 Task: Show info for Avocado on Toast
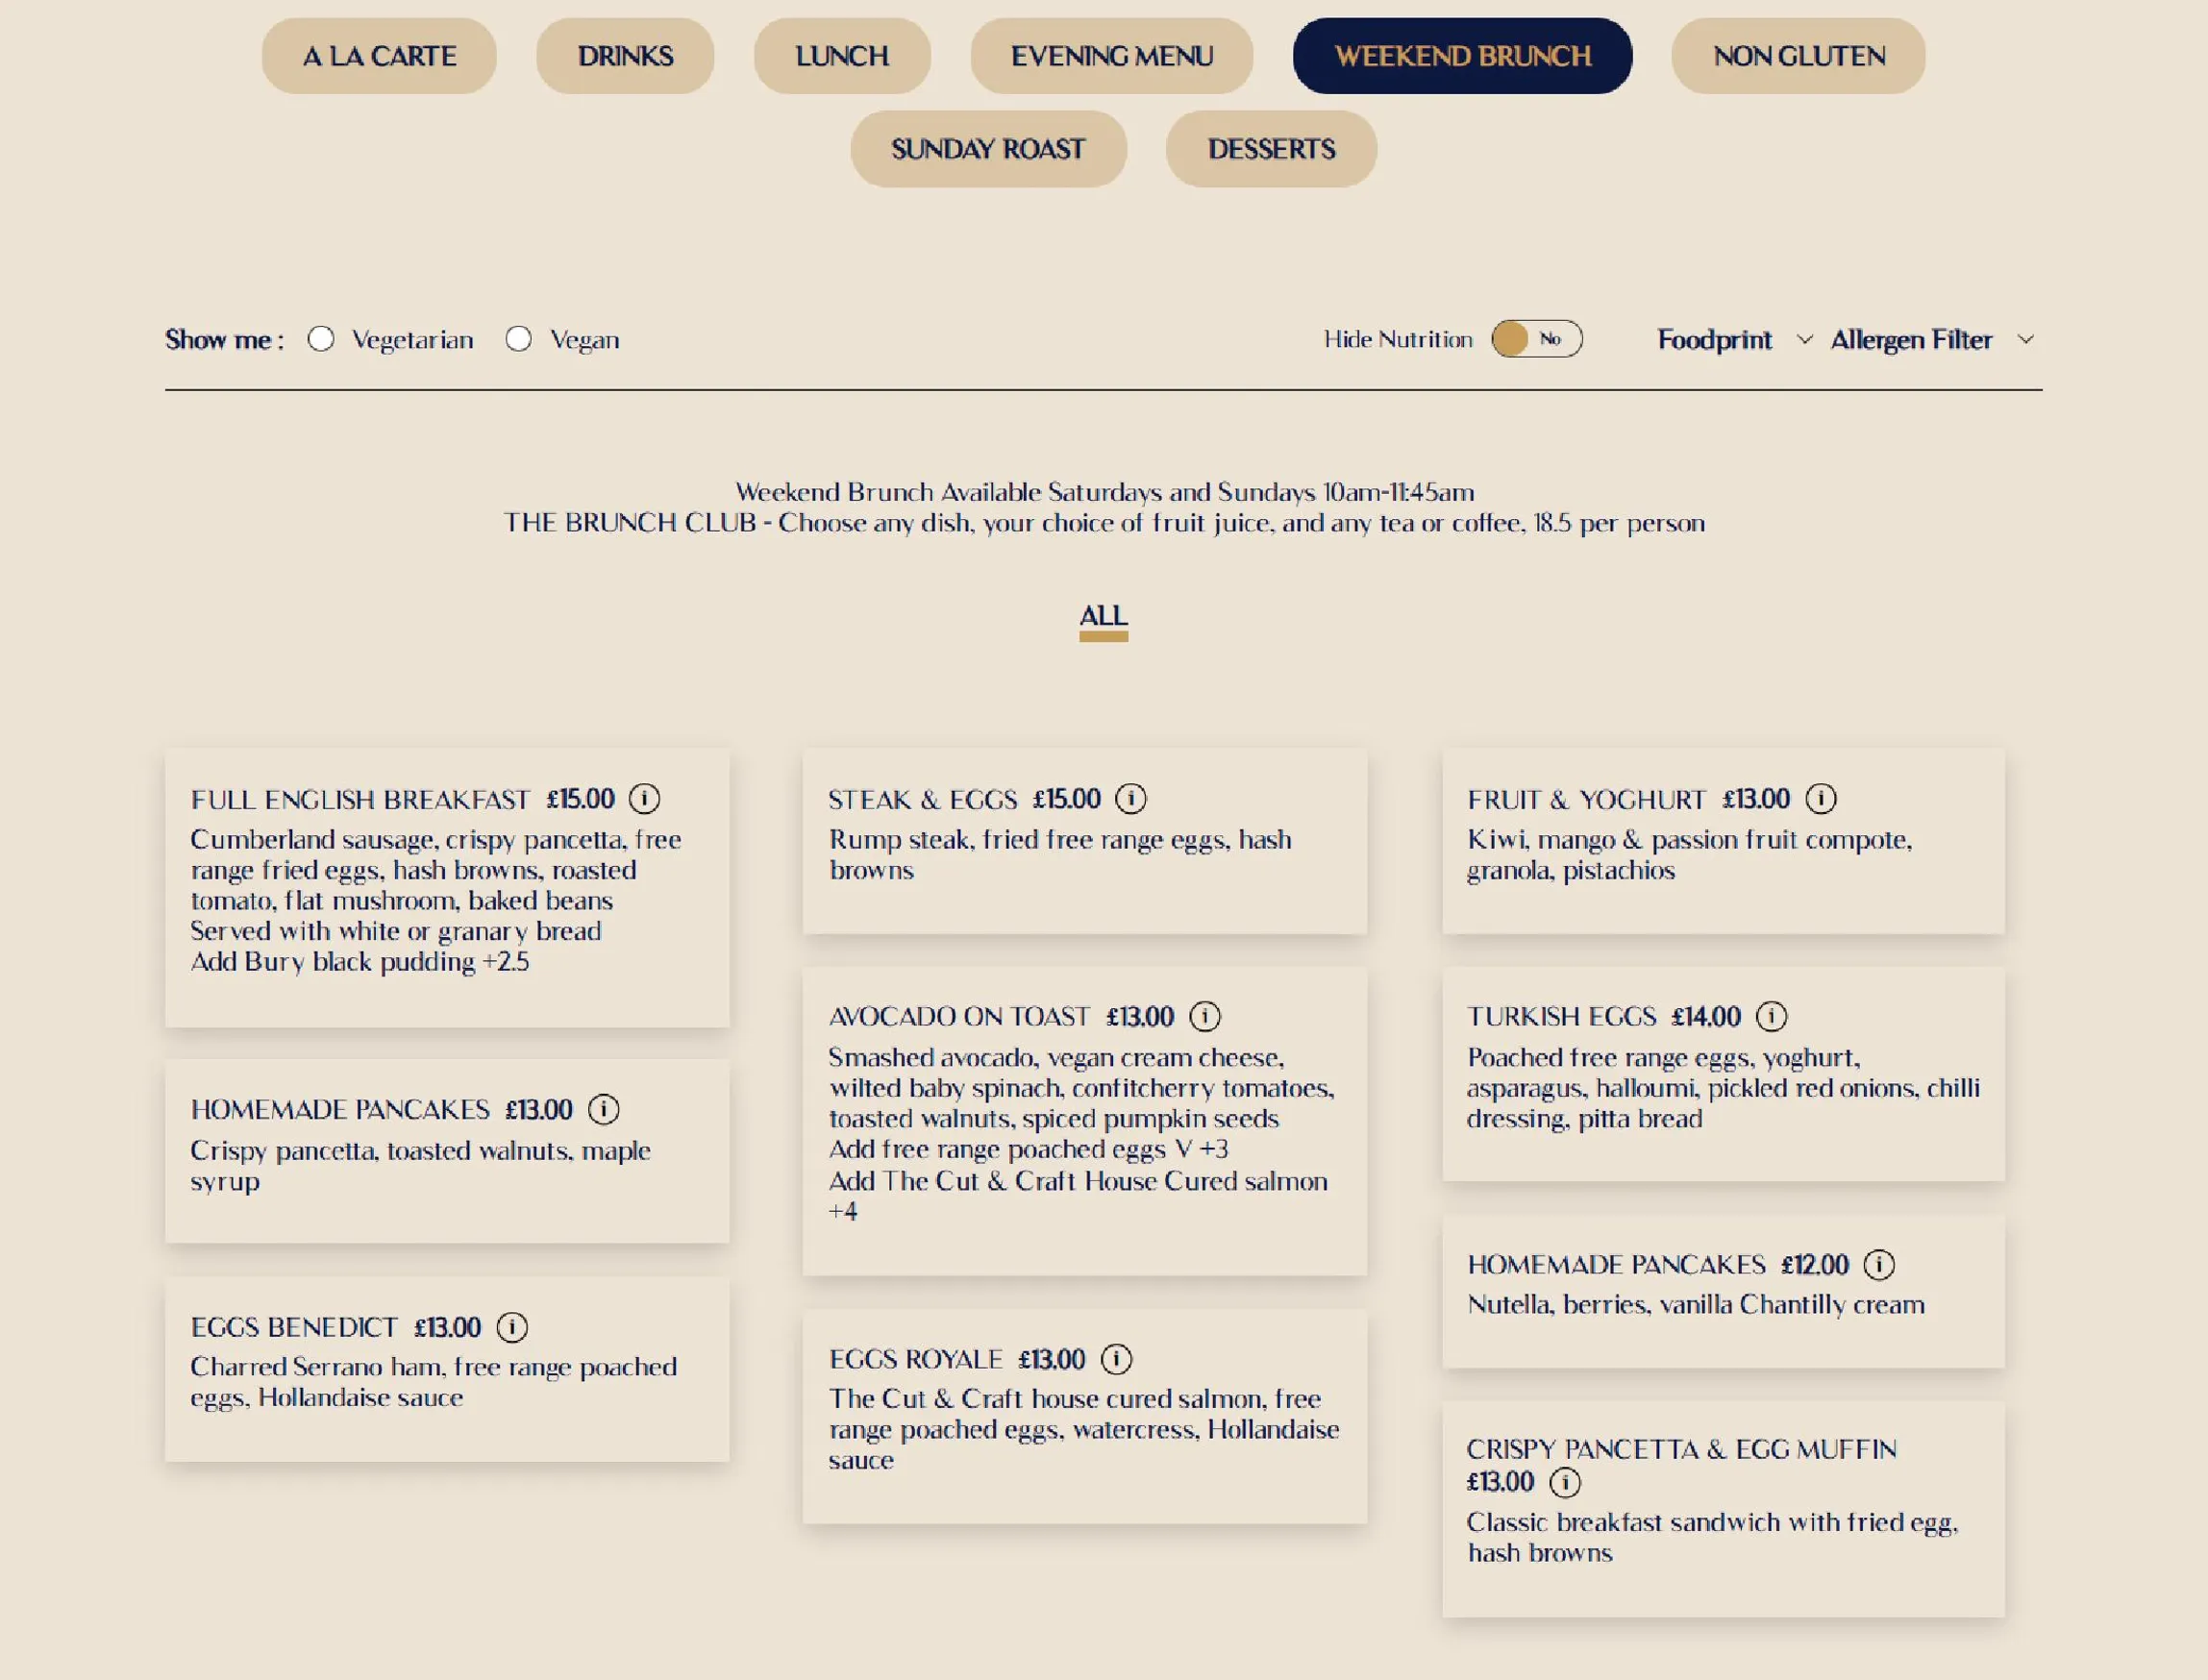click(x=1205, y=1017)
